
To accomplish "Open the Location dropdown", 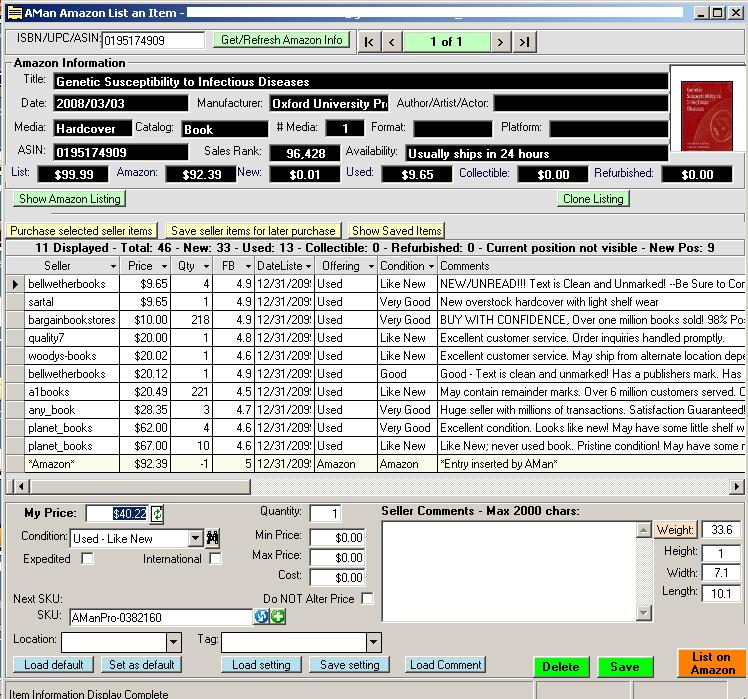I will [x=174, y=642].
